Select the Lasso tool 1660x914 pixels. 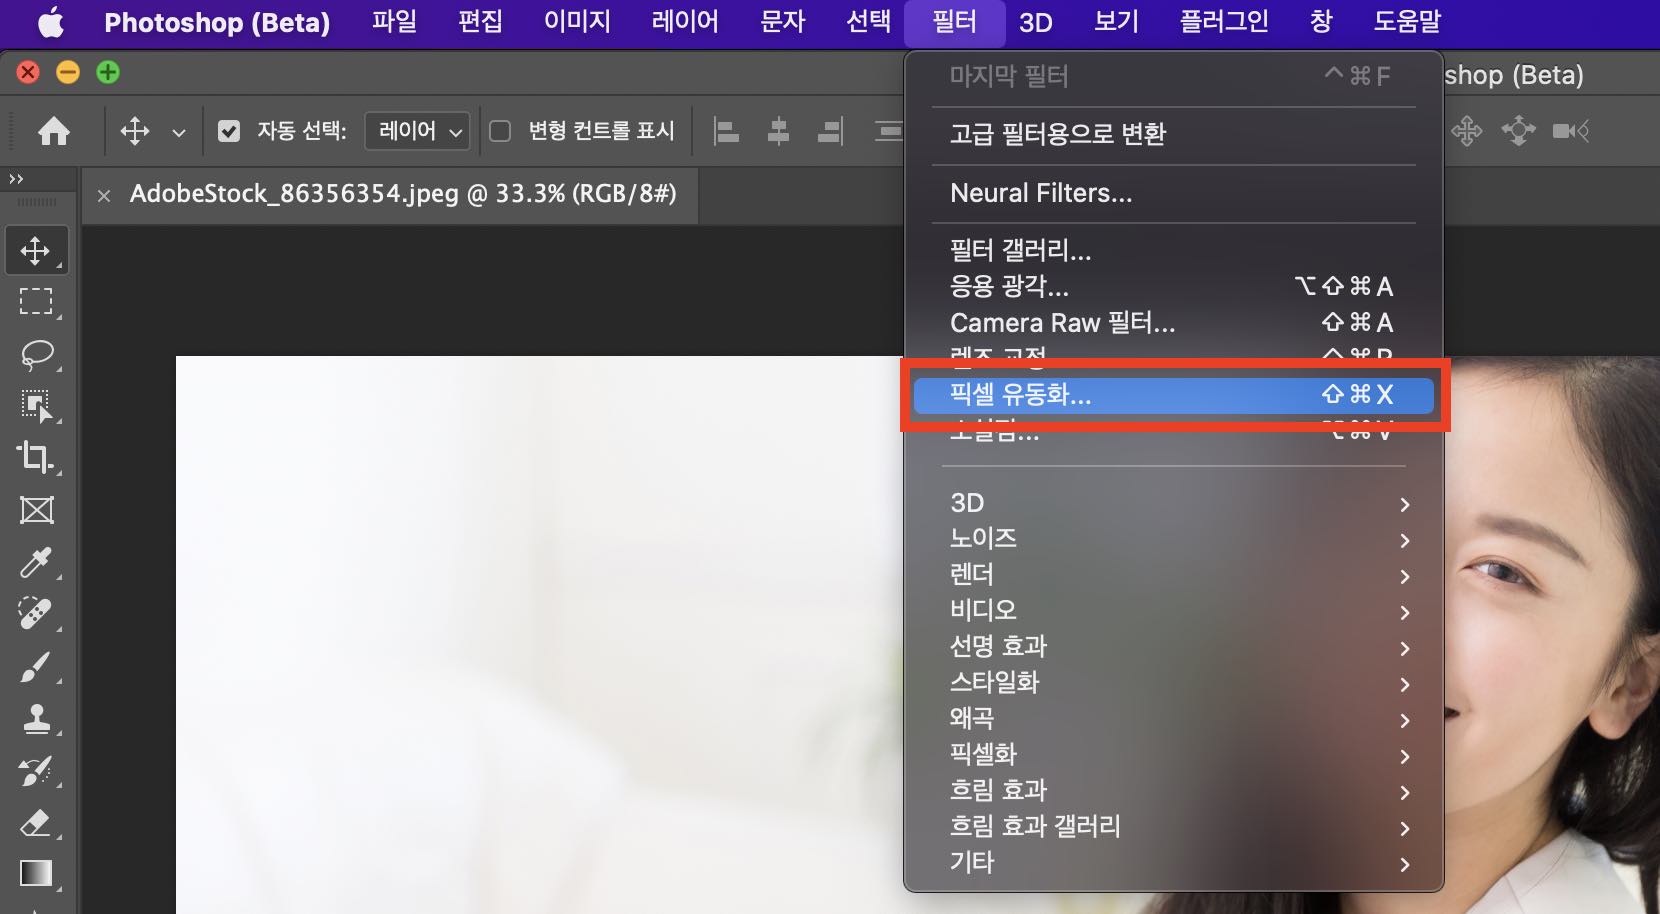pyautogui.click(x=37, y=354)
